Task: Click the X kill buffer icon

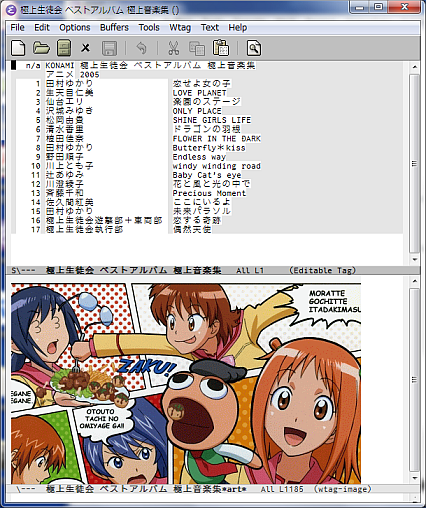Action: (x=86, y=48)
